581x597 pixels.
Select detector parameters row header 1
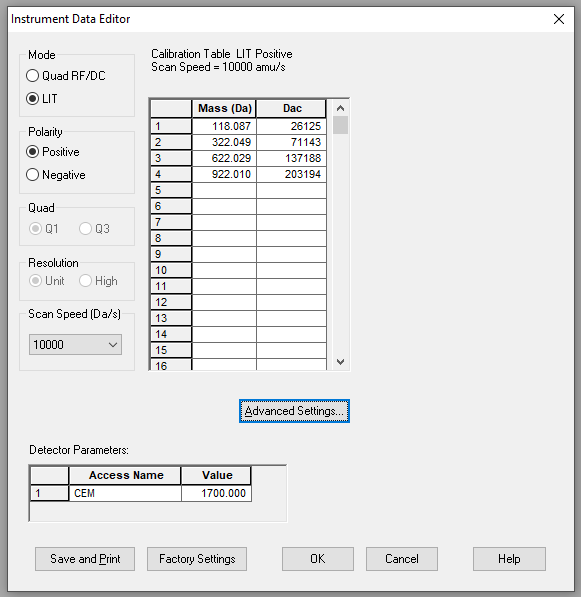(x=49, y=493)
